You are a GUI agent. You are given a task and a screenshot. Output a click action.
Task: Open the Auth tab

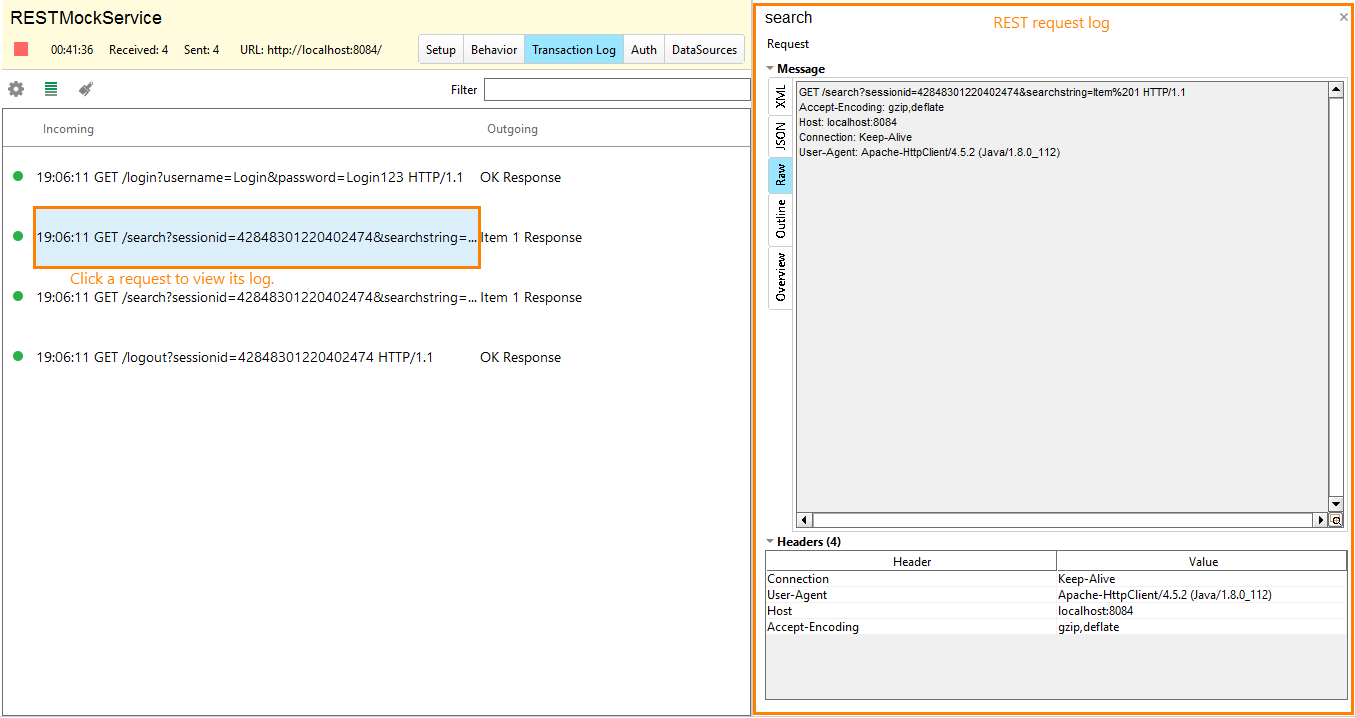[643, 48]
